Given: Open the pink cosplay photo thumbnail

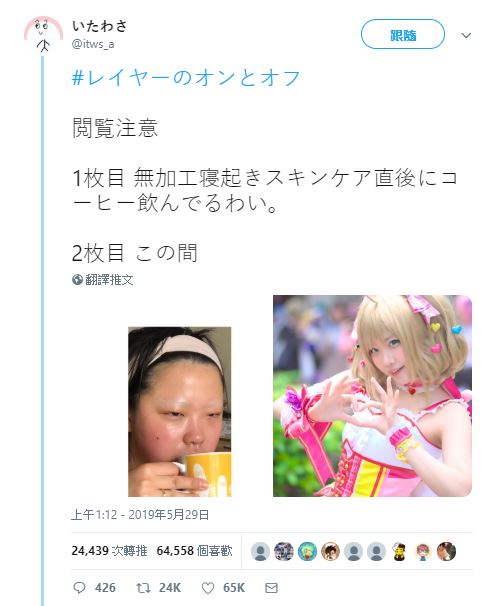Looking at the screenshot, I should click(372, 396).
